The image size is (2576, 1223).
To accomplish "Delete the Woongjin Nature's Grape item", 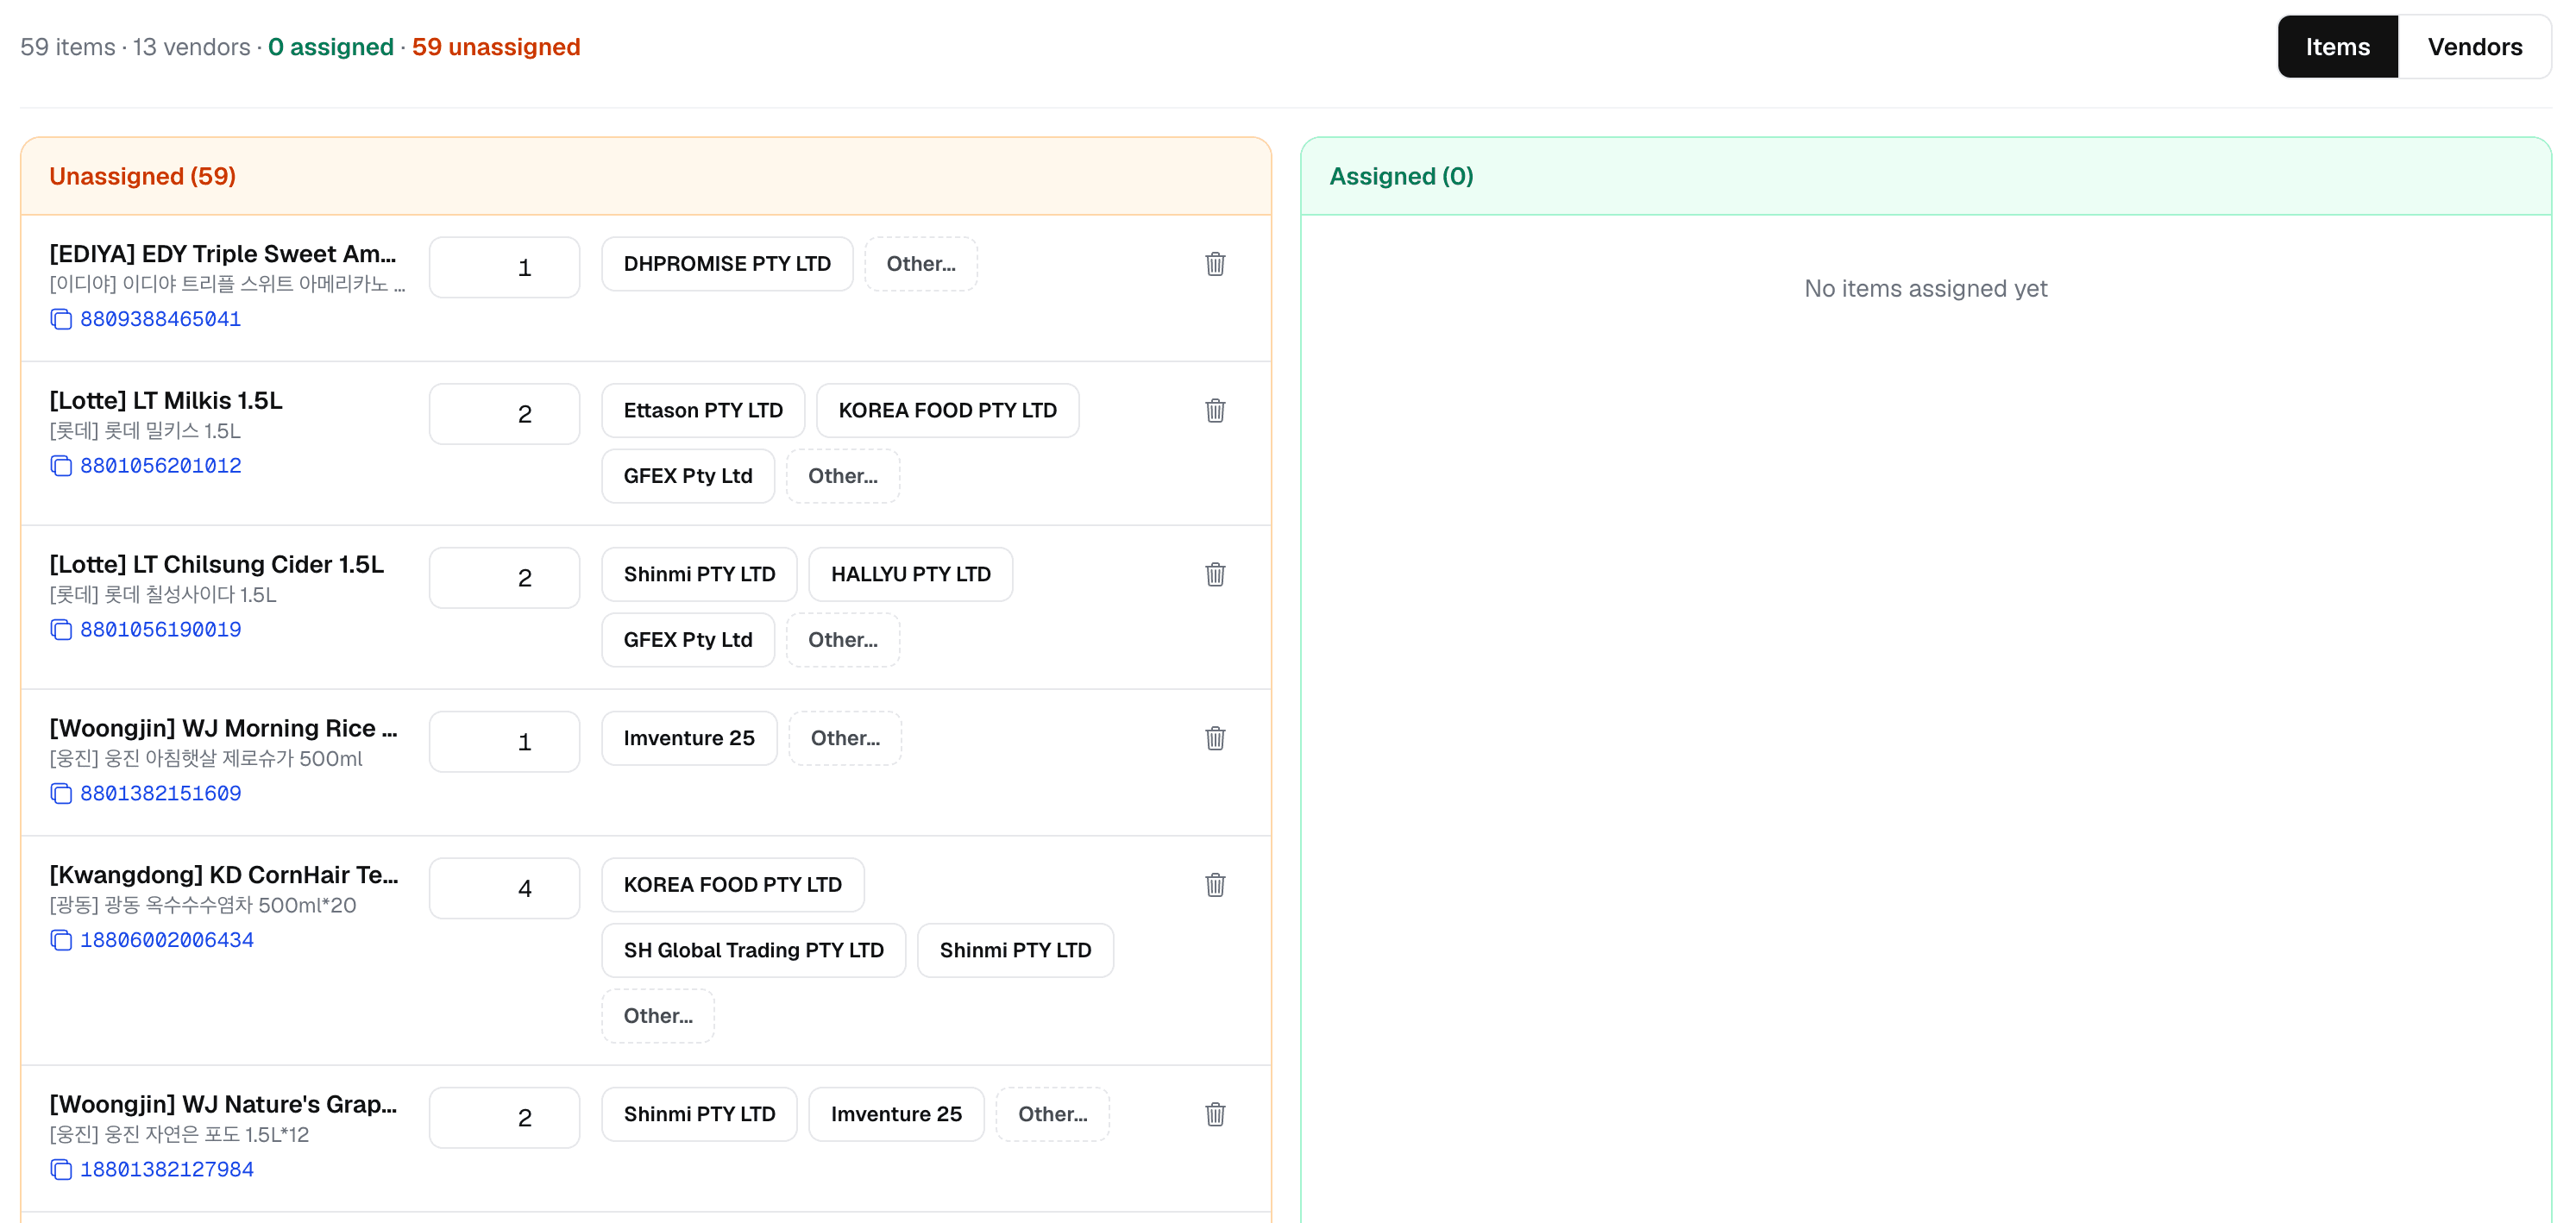I will 1215,1115.
